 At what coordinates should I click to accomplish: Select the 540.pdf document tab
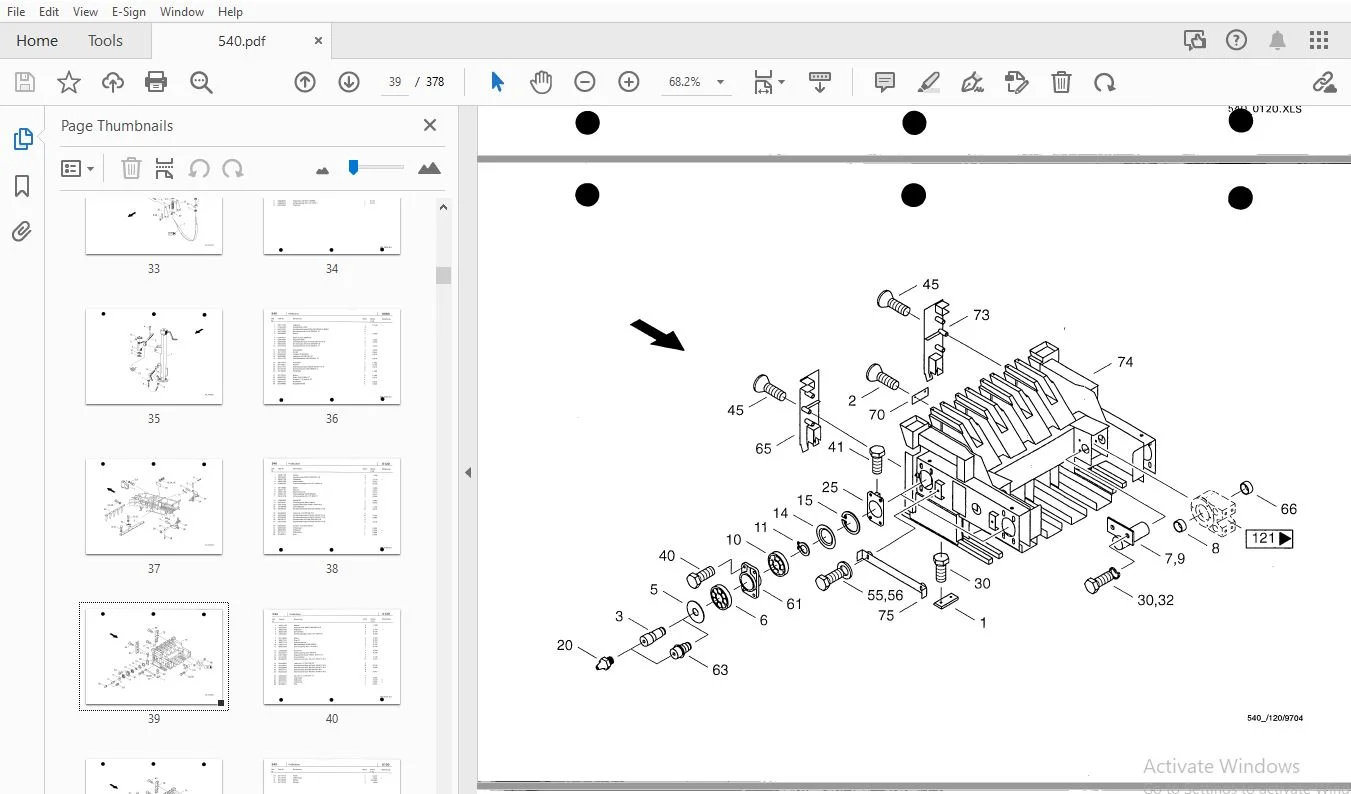[241, 41]
